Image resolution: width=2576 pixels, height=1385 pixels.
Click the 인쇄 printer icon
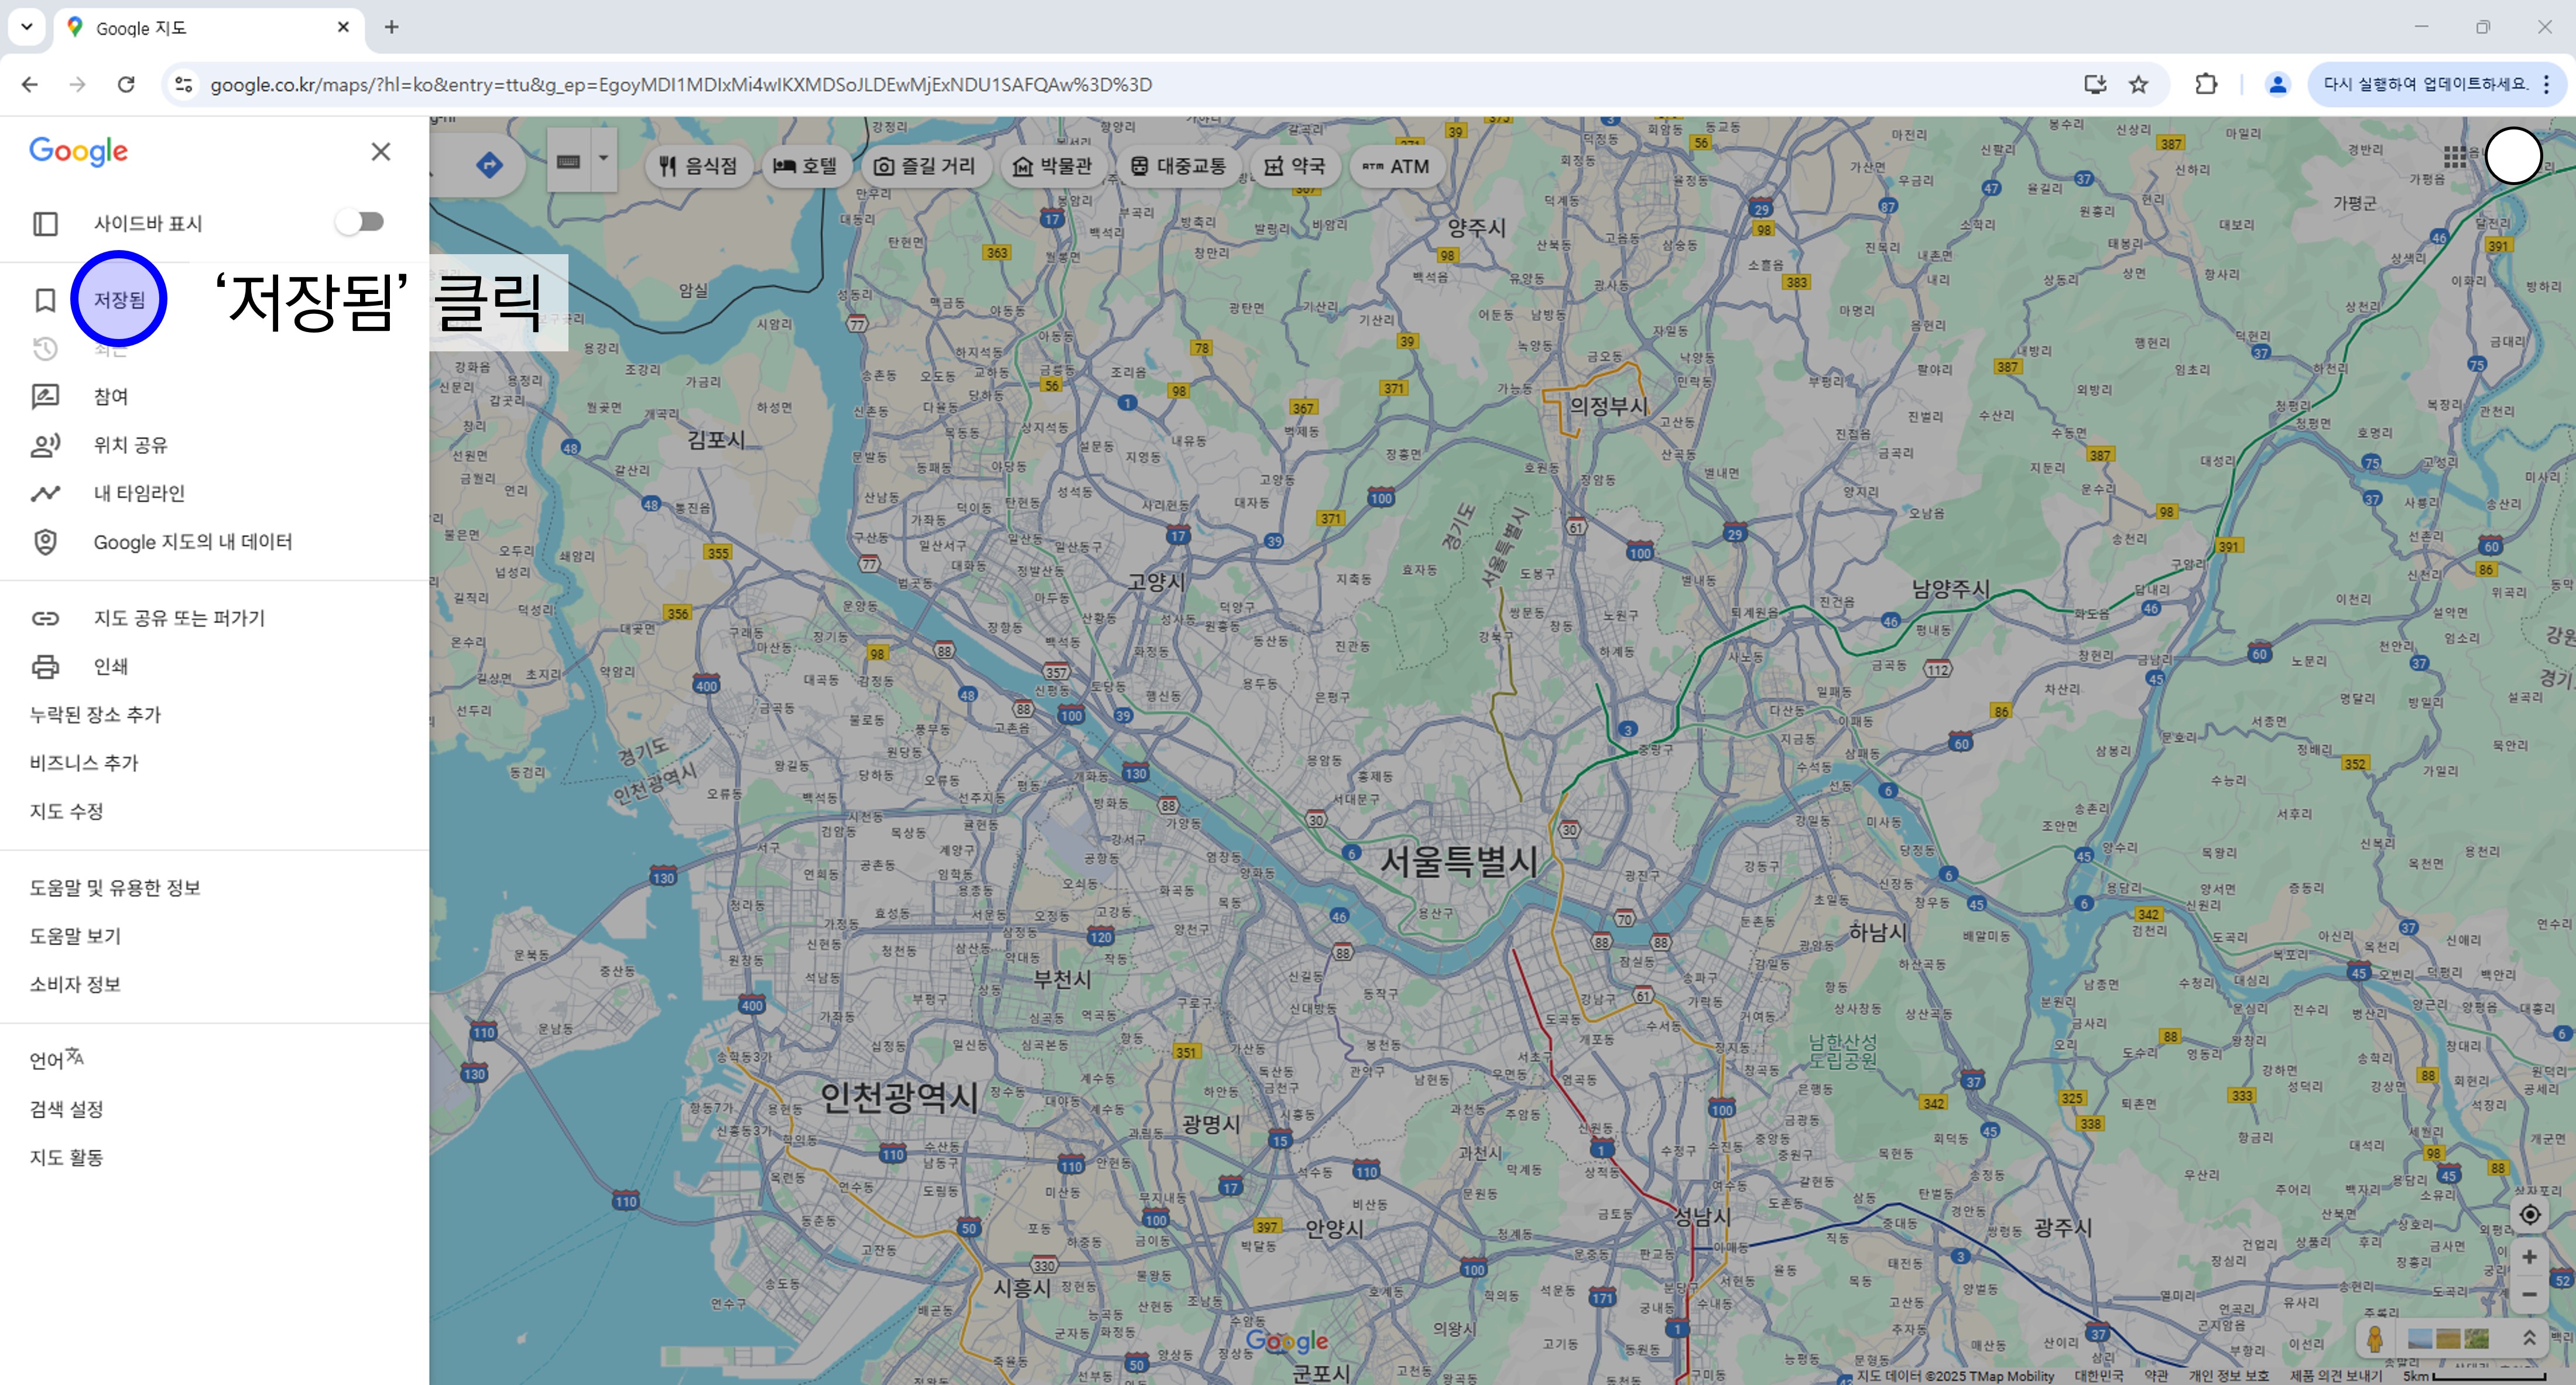point(45,666)
